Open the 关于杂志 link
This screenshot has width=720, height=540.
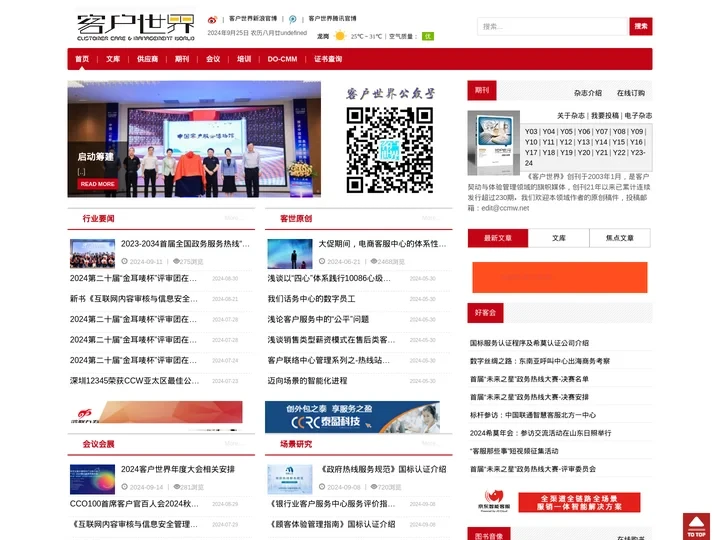(571, 116)
